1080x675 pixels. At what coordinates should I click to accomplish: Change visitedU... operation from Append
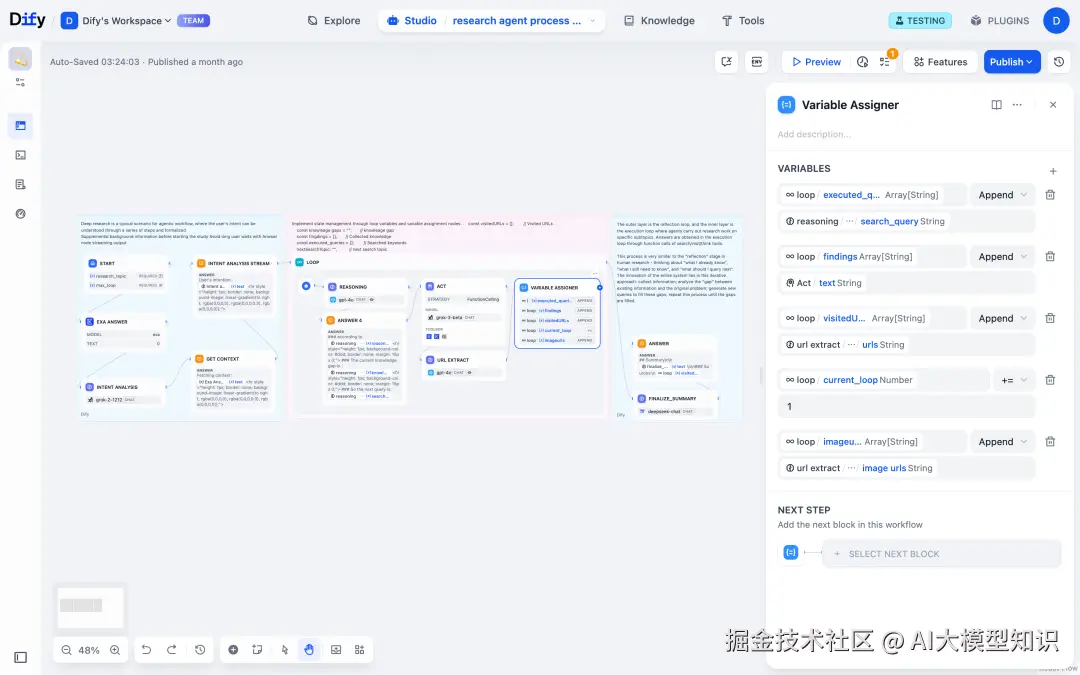(1002, 318)
